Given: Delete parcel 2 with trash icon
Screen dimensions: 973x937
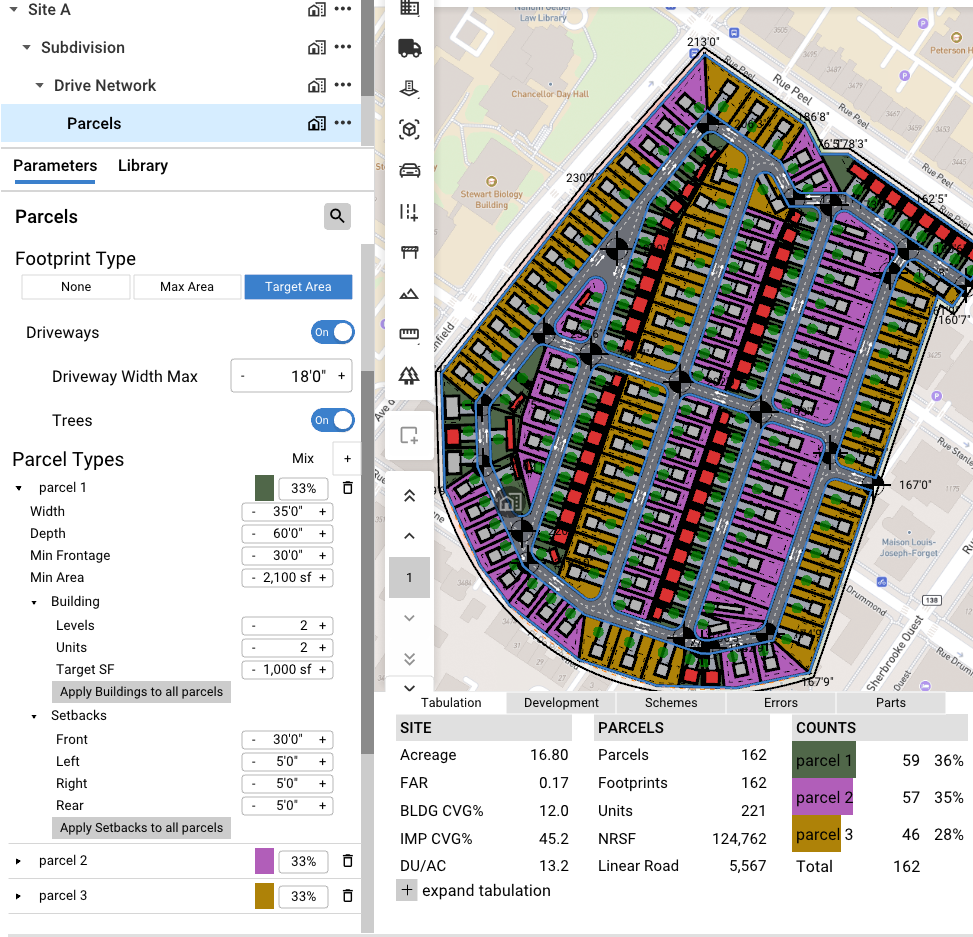Looking at the screenshot, I should [x=348, y=861].
